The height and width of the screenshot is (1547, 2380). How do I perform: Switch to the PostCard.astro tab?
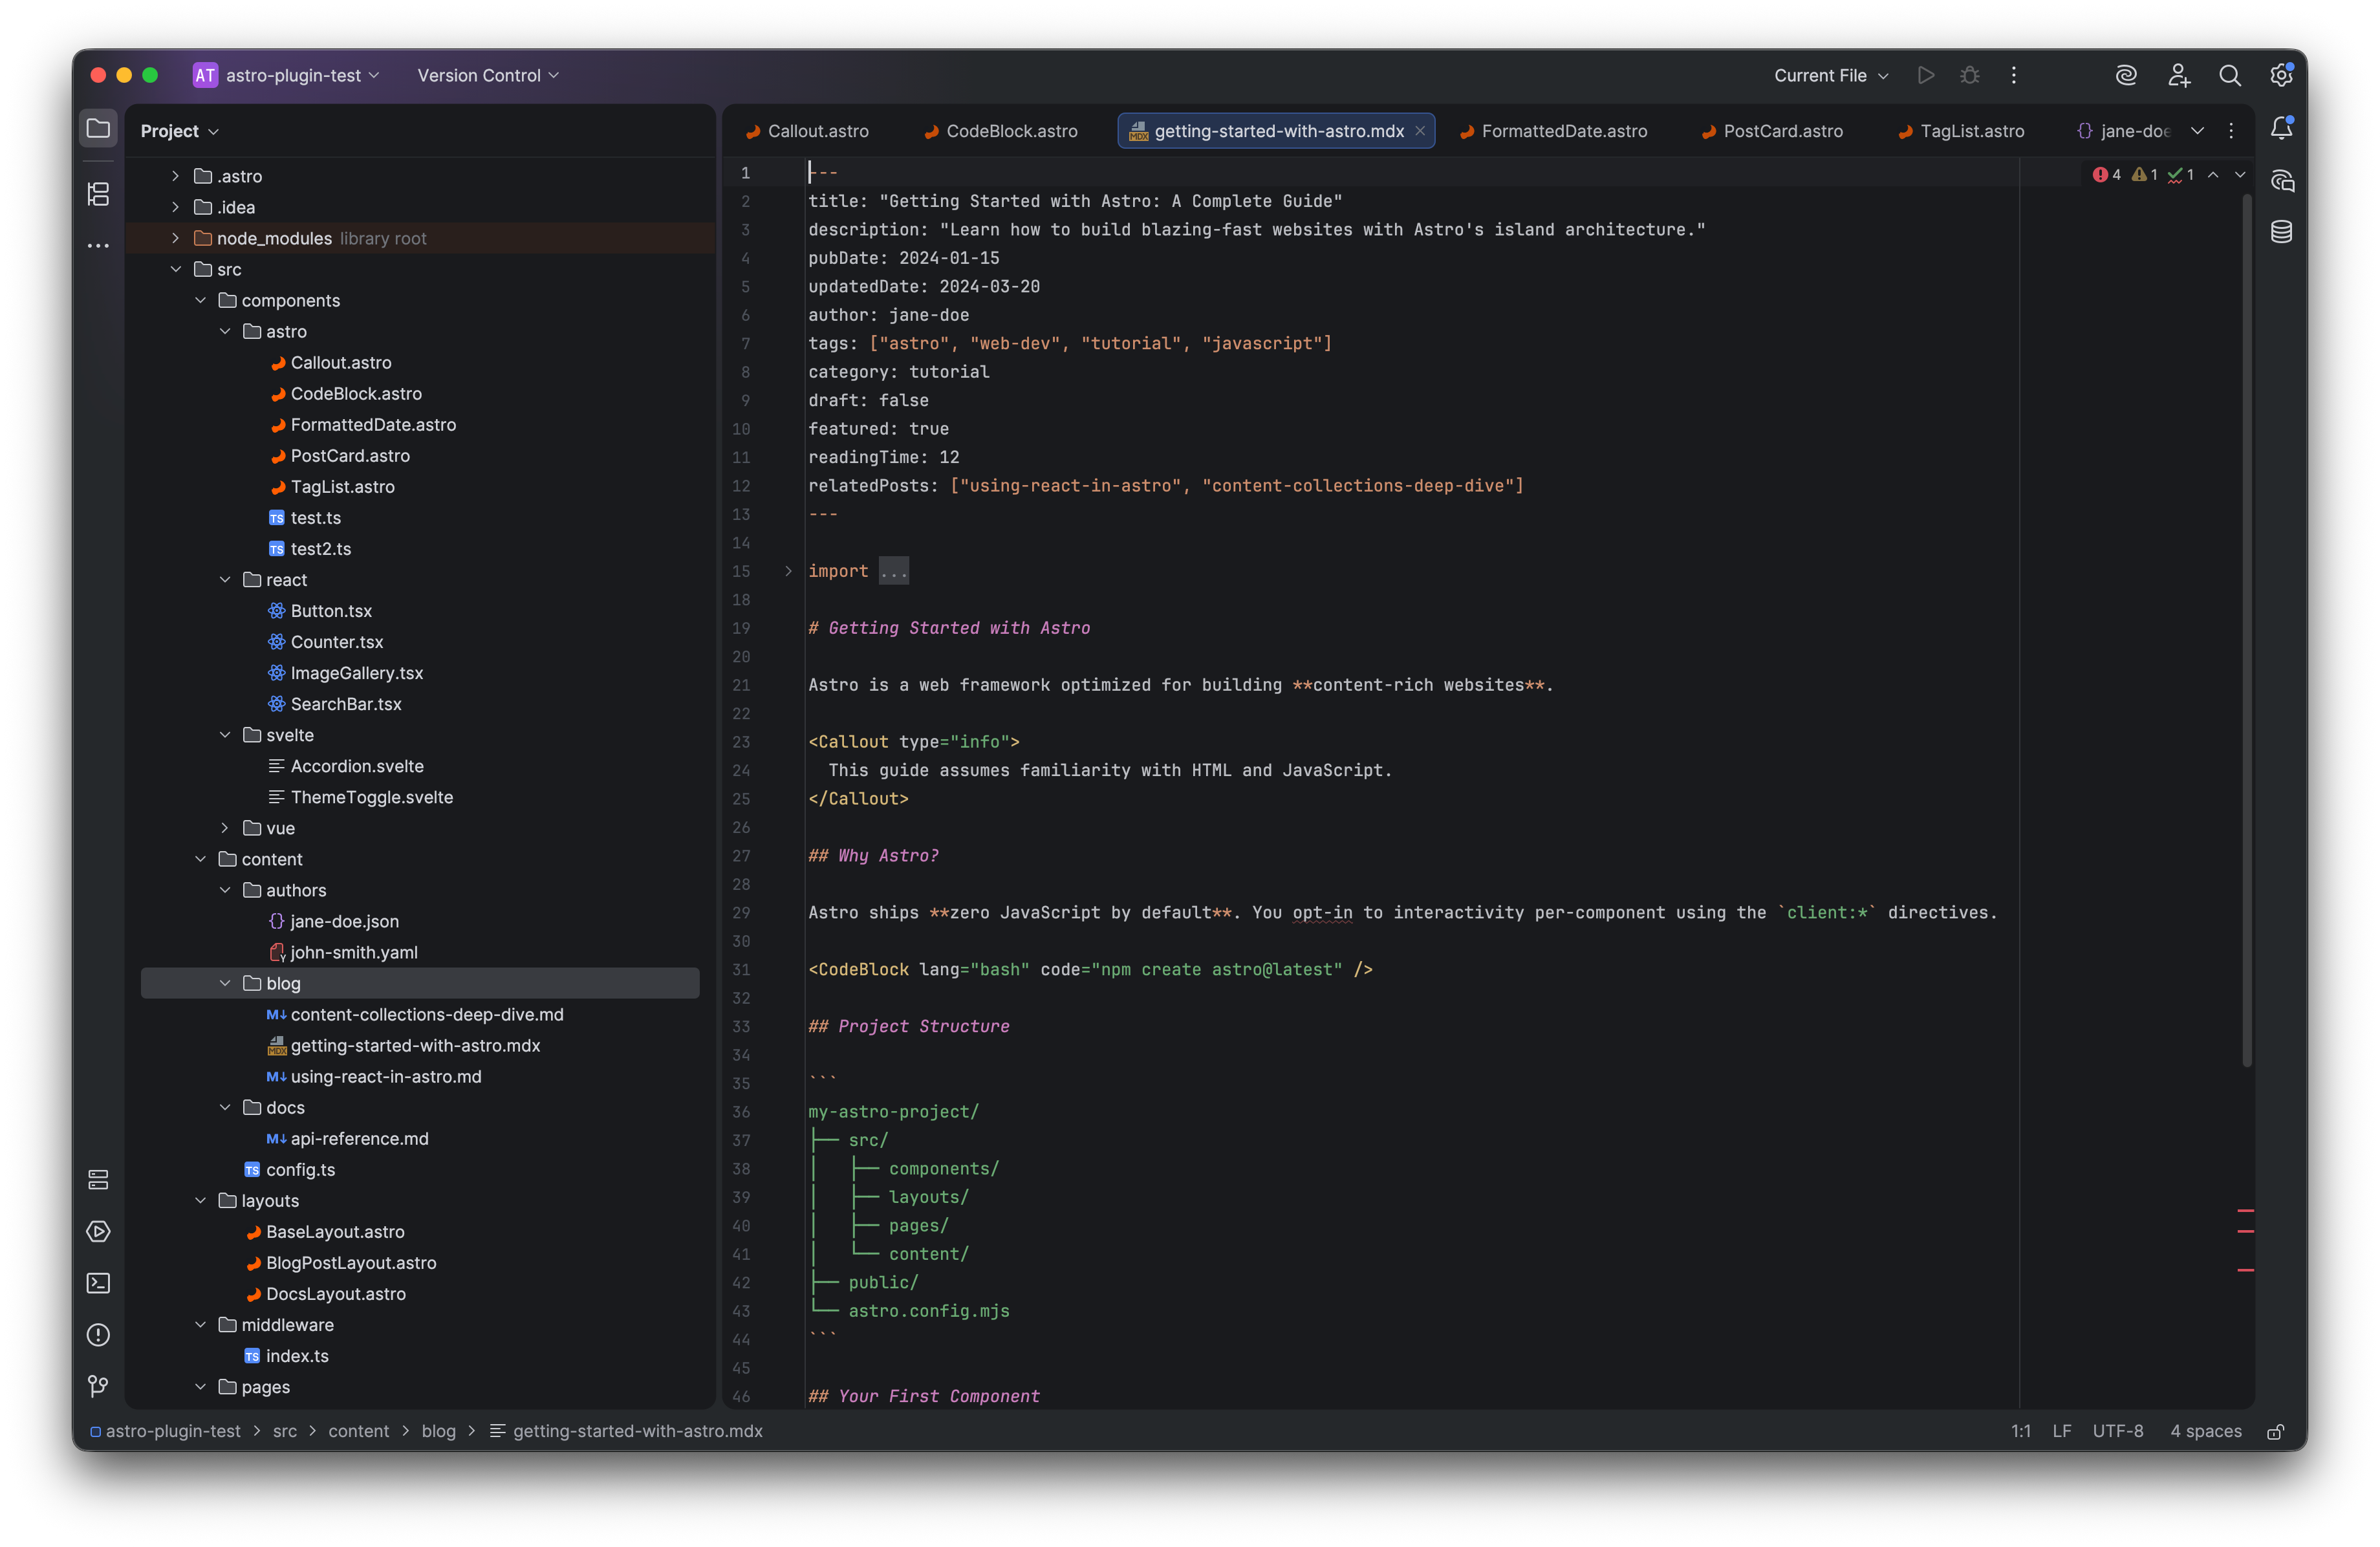pos(1782,131)
